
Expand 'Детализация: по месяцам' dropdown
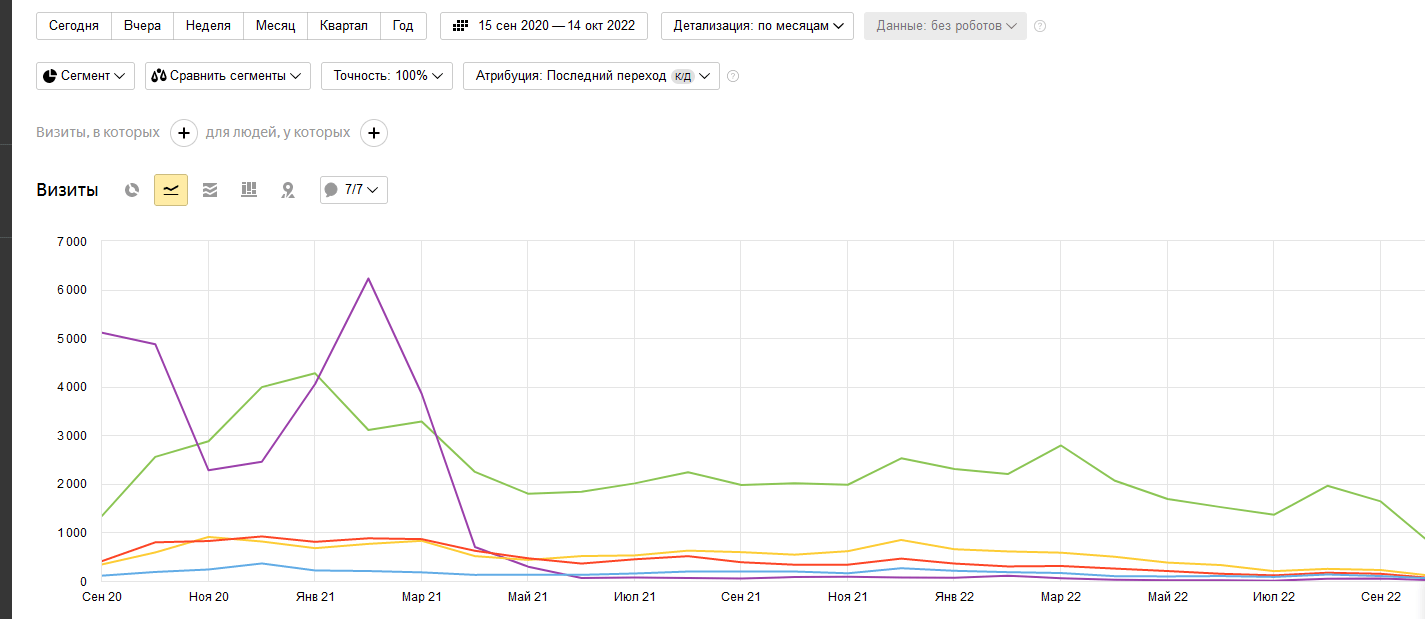757,26
